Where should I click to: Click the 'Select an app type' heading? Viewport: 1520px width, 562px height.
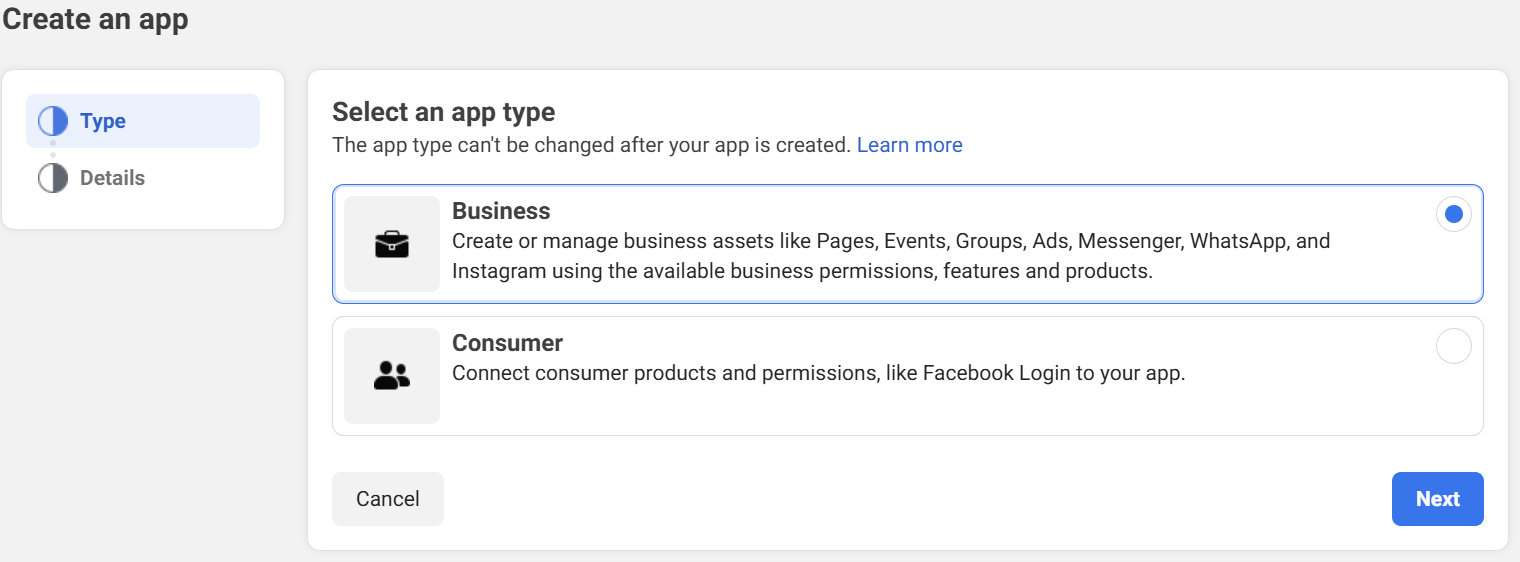[443, 111]
